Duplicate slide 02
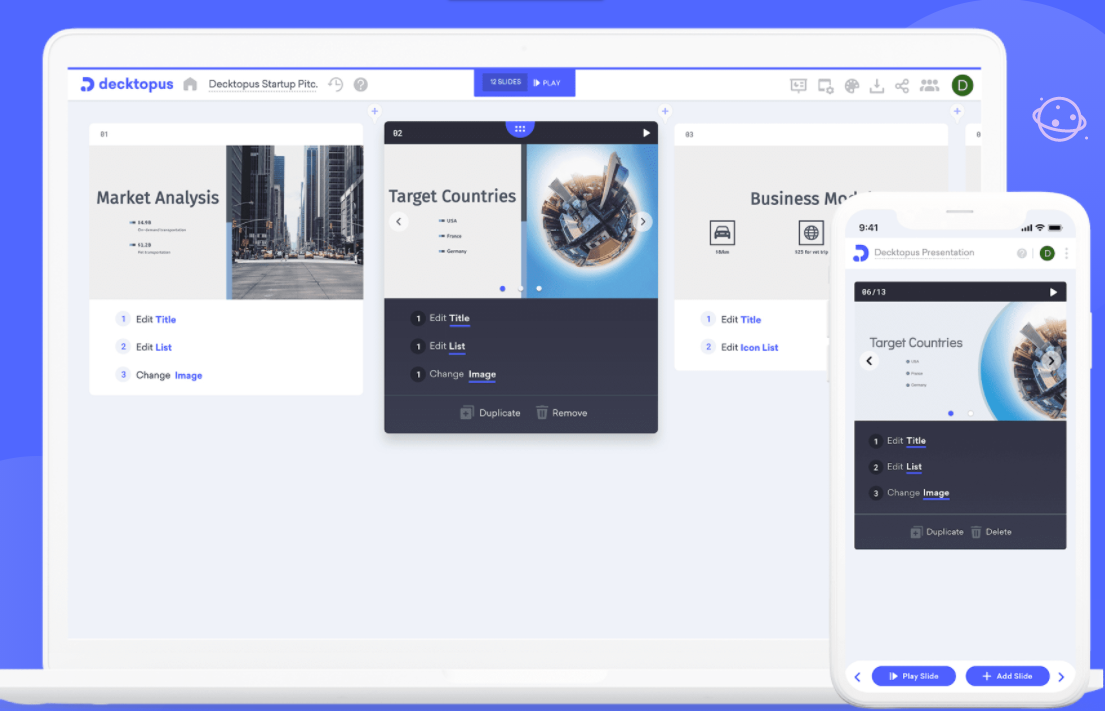The width and height of the screenshot is (1105, 711). [x=490, y=413]
